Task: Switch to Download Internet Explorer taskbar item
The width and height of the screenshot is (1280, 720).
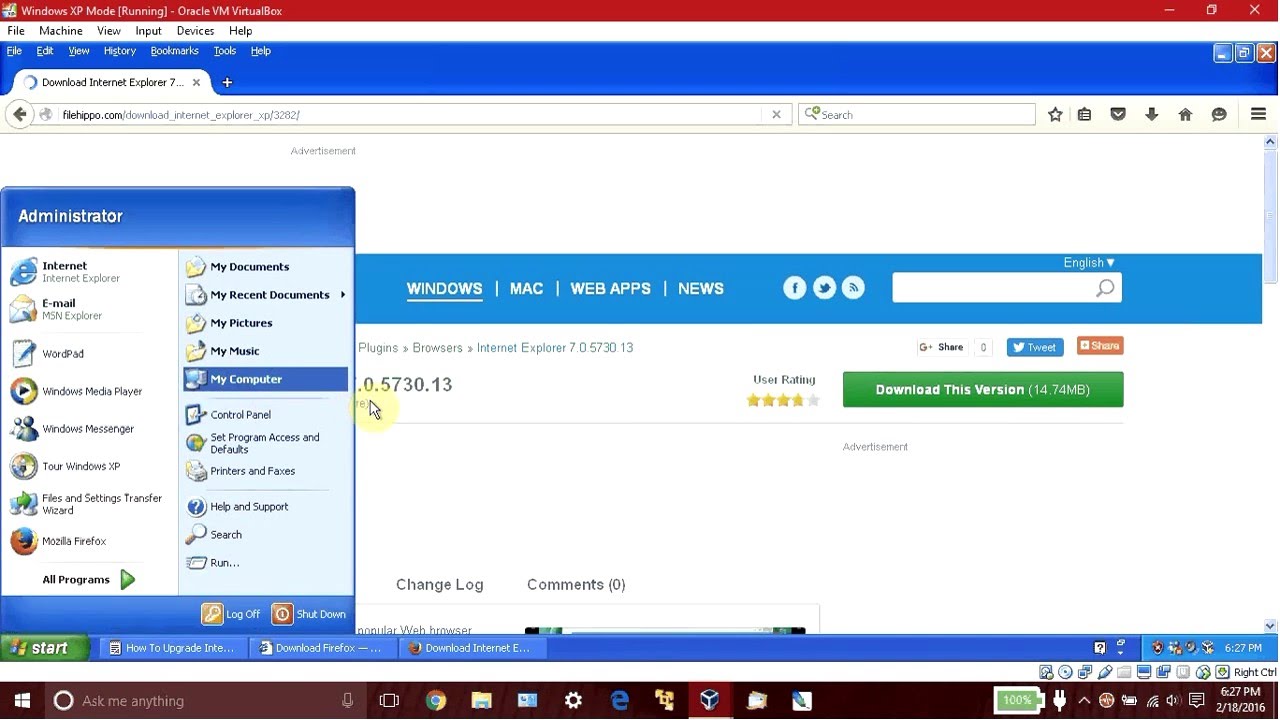Action: (x=472, y=648)
